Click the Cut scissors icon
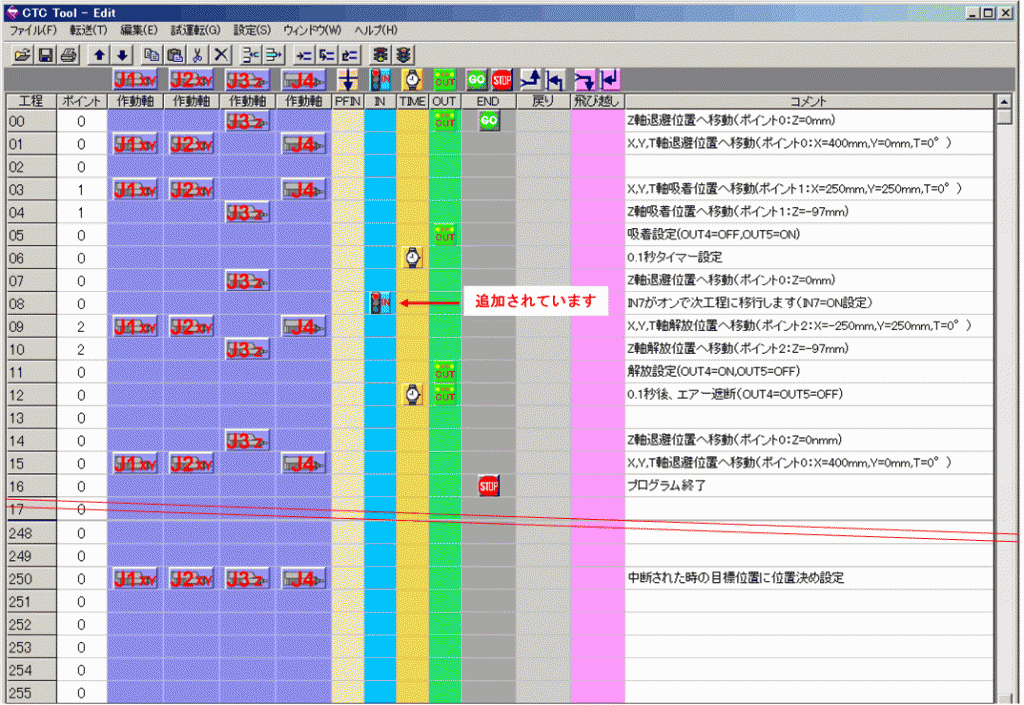Image resolution: width=1024 pixels, height=705 pixels. coord(198,55)
